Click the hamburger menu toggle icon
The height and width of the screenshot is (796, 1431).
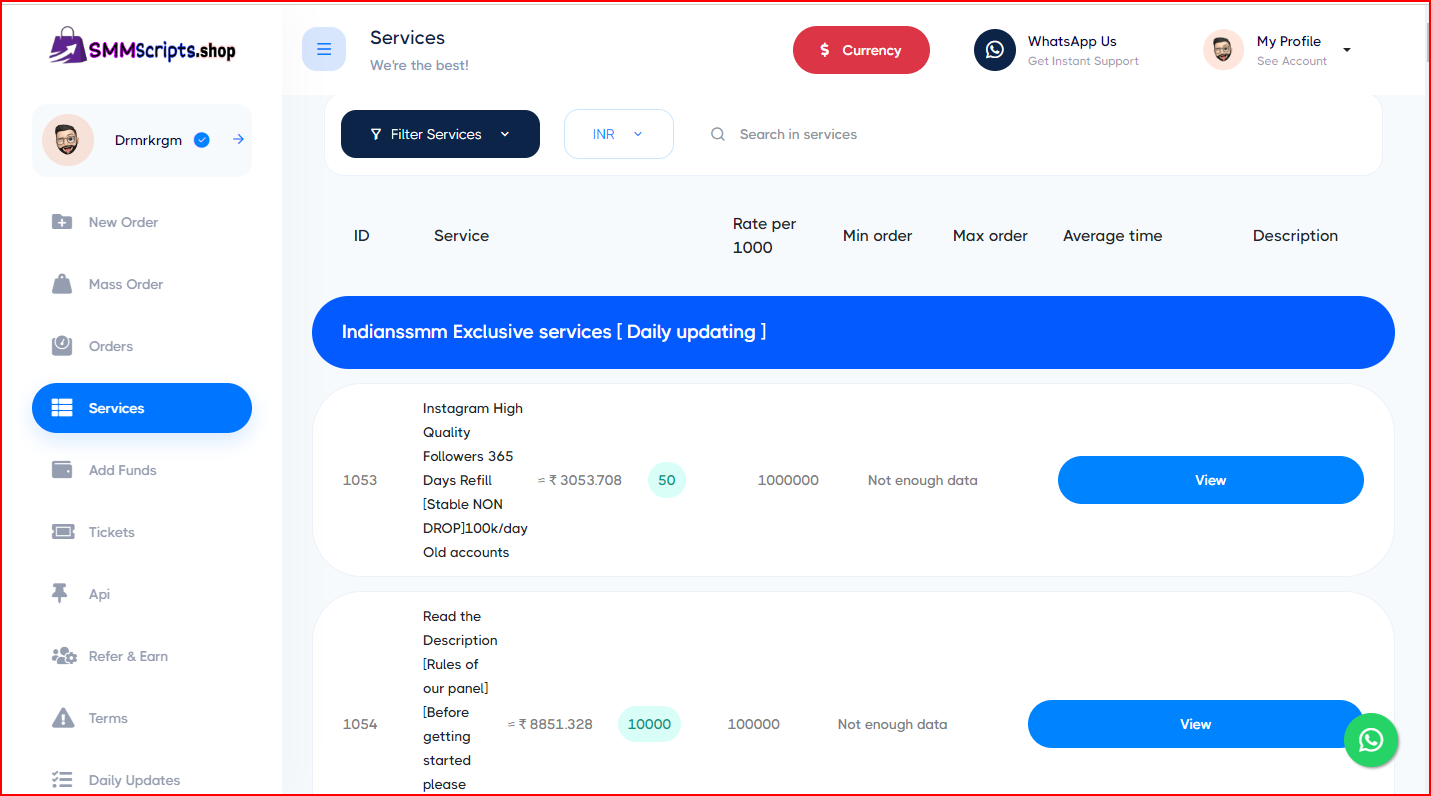323,49
